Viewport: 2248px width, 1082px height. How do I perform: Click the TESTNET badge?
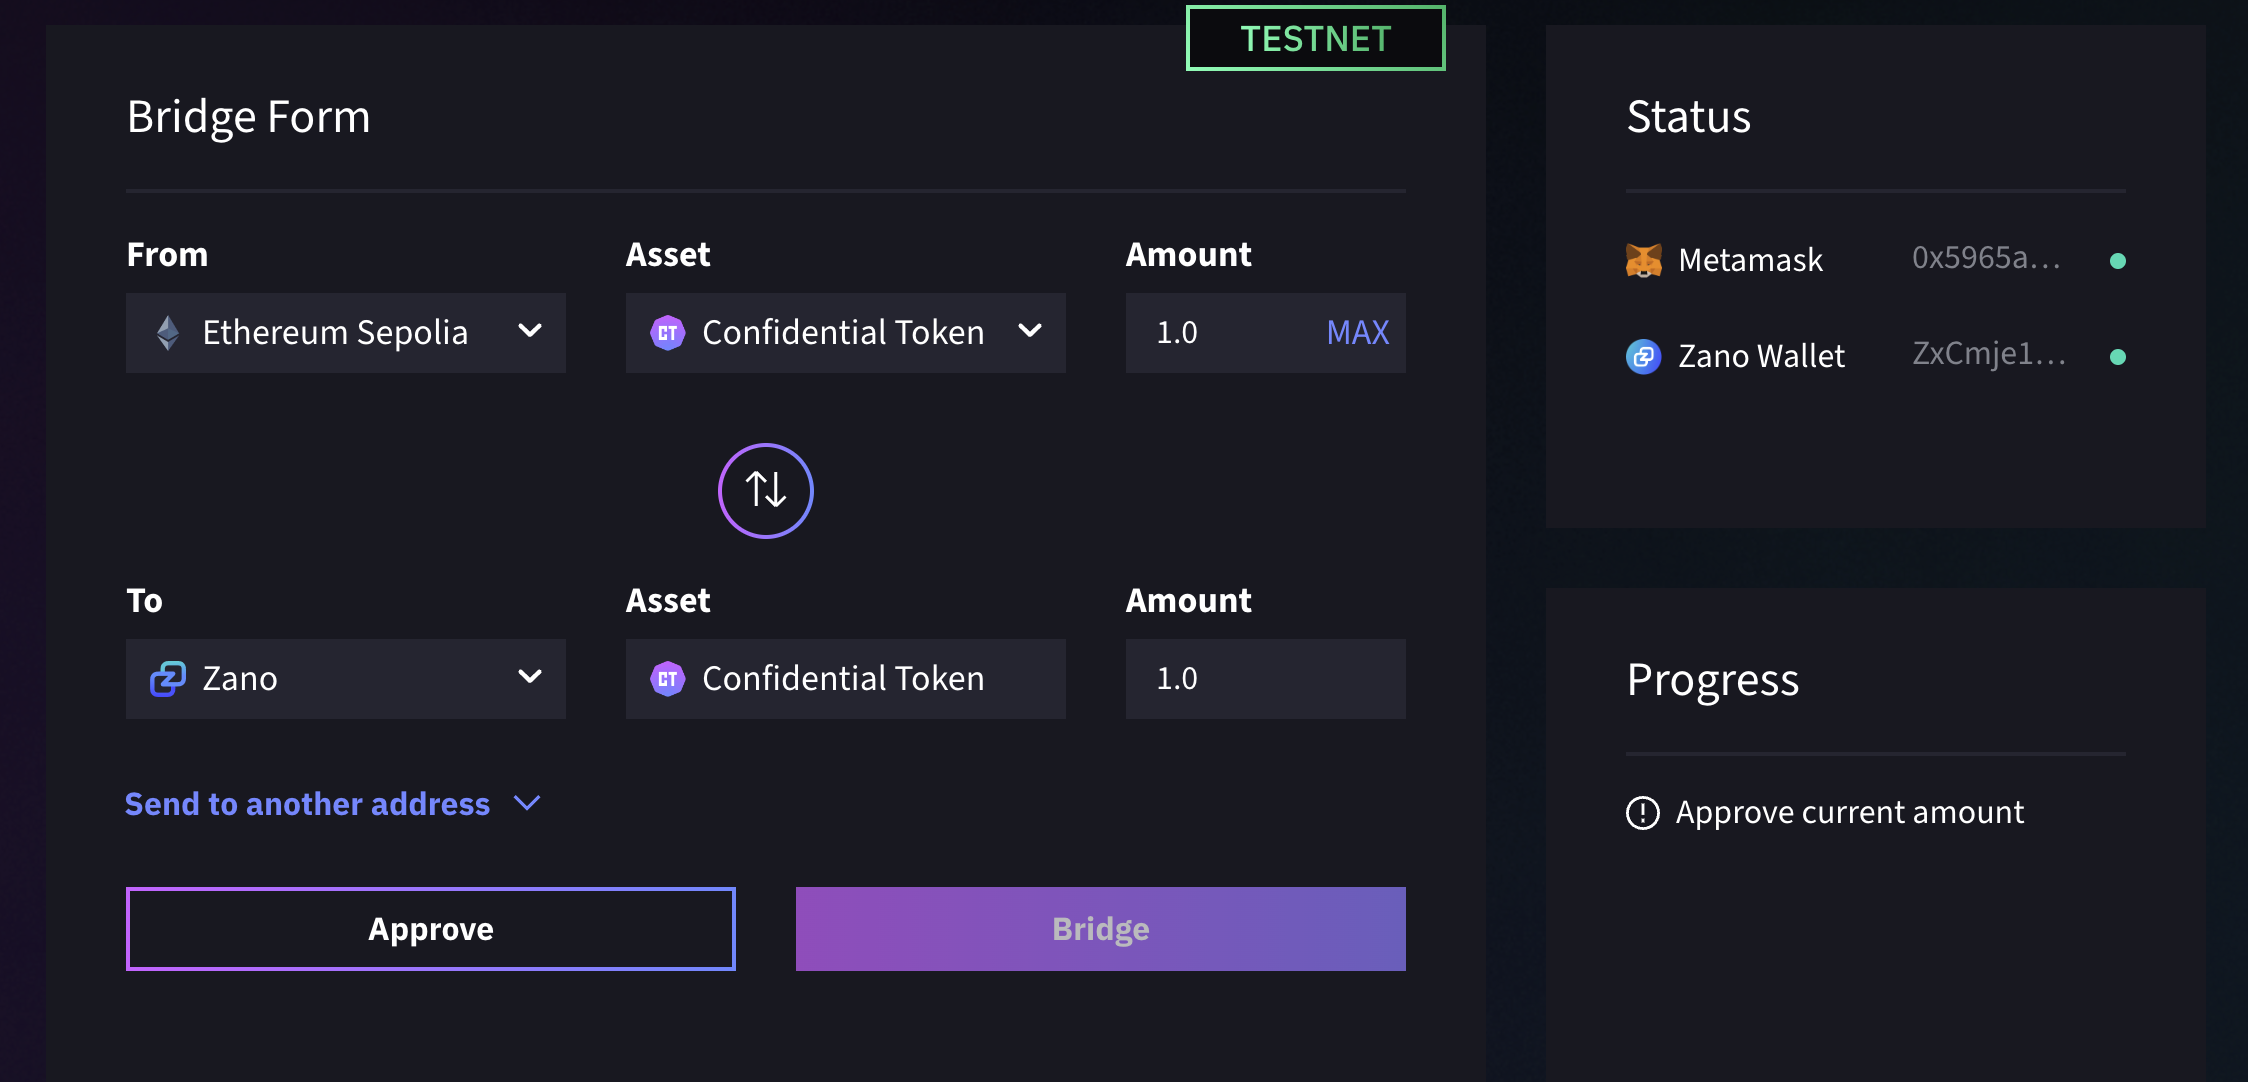click(1315, 39)
